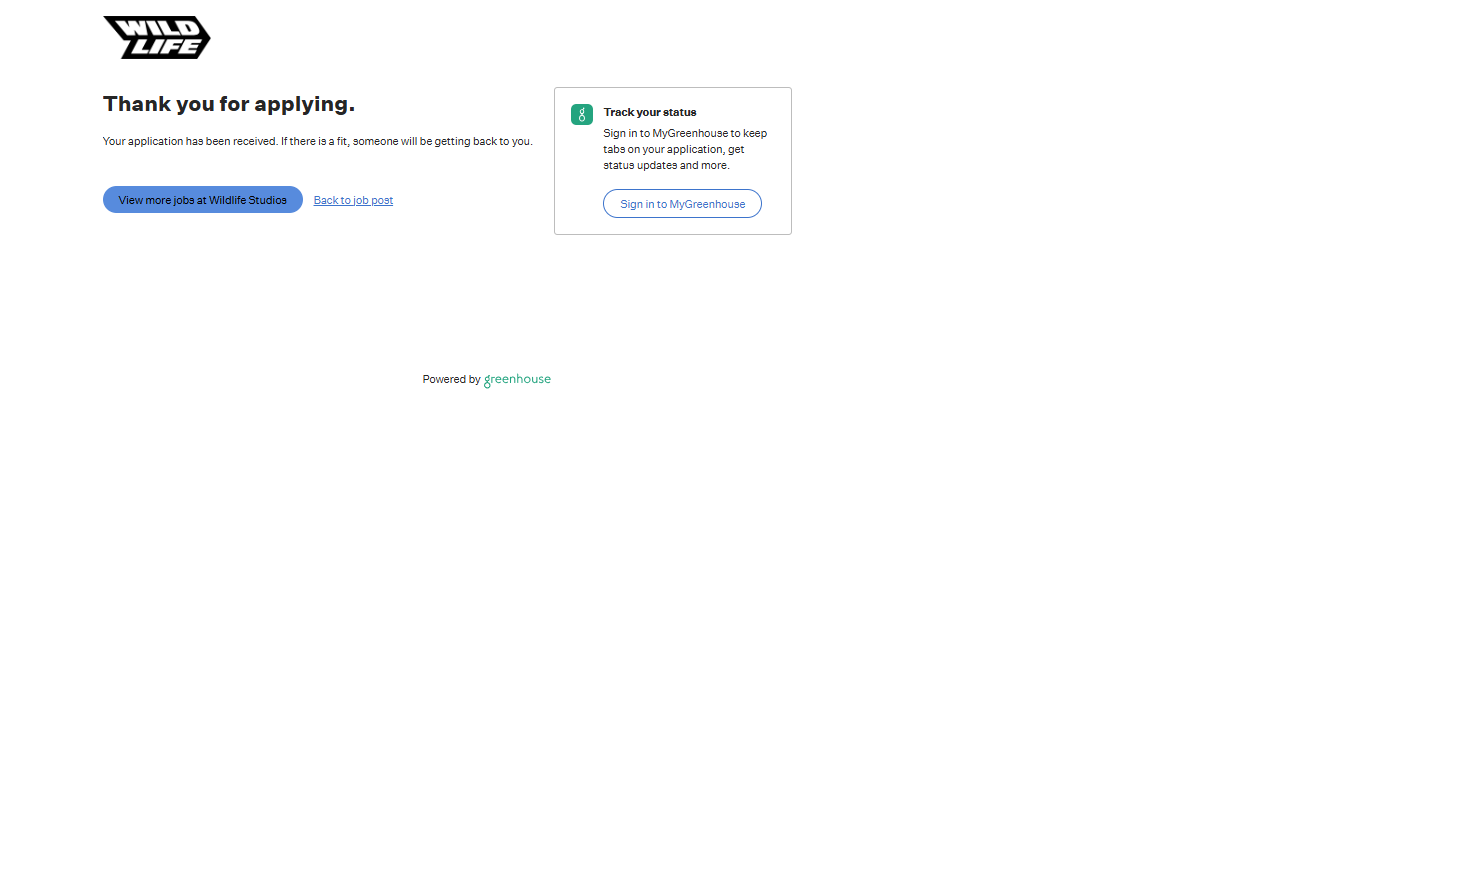Click the Wildlife Studios logo
Screen dimensions: 1459x883
(157, 37)
